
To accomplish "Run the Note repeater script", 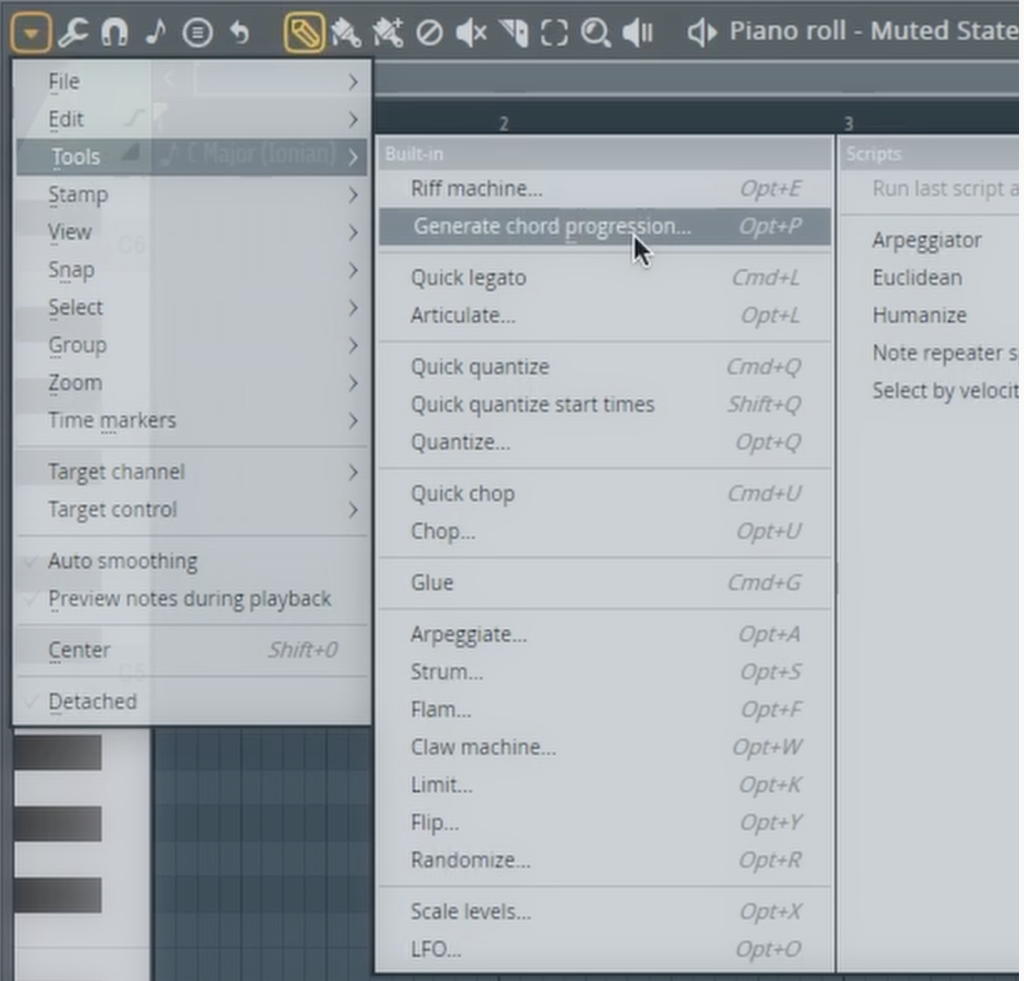I will coord(930,353).
